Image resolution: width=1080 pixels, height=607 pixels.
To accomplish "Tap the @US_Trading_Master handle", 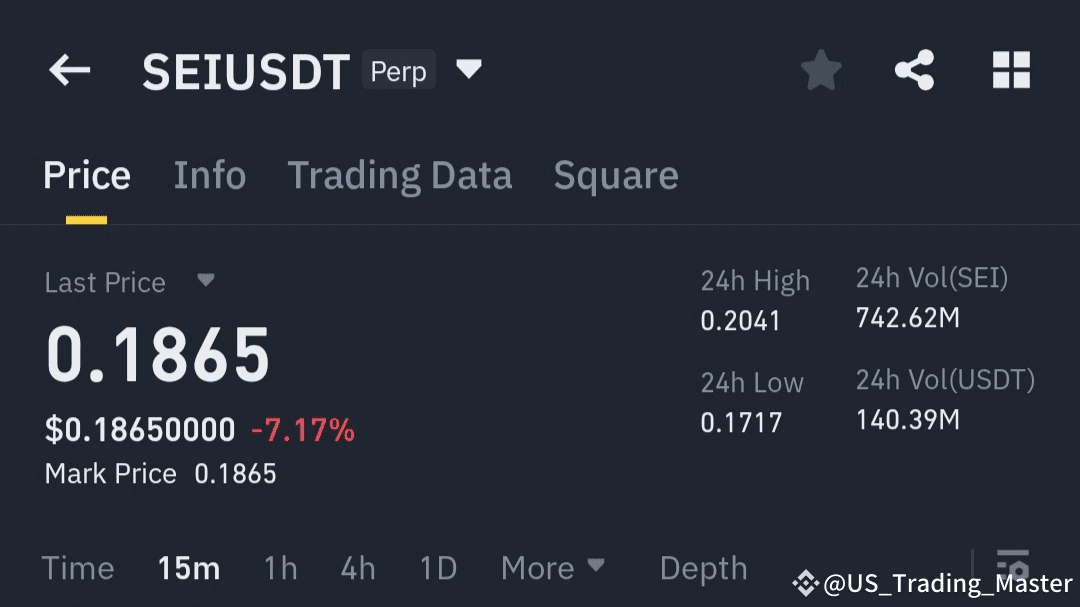I will 944,582.
